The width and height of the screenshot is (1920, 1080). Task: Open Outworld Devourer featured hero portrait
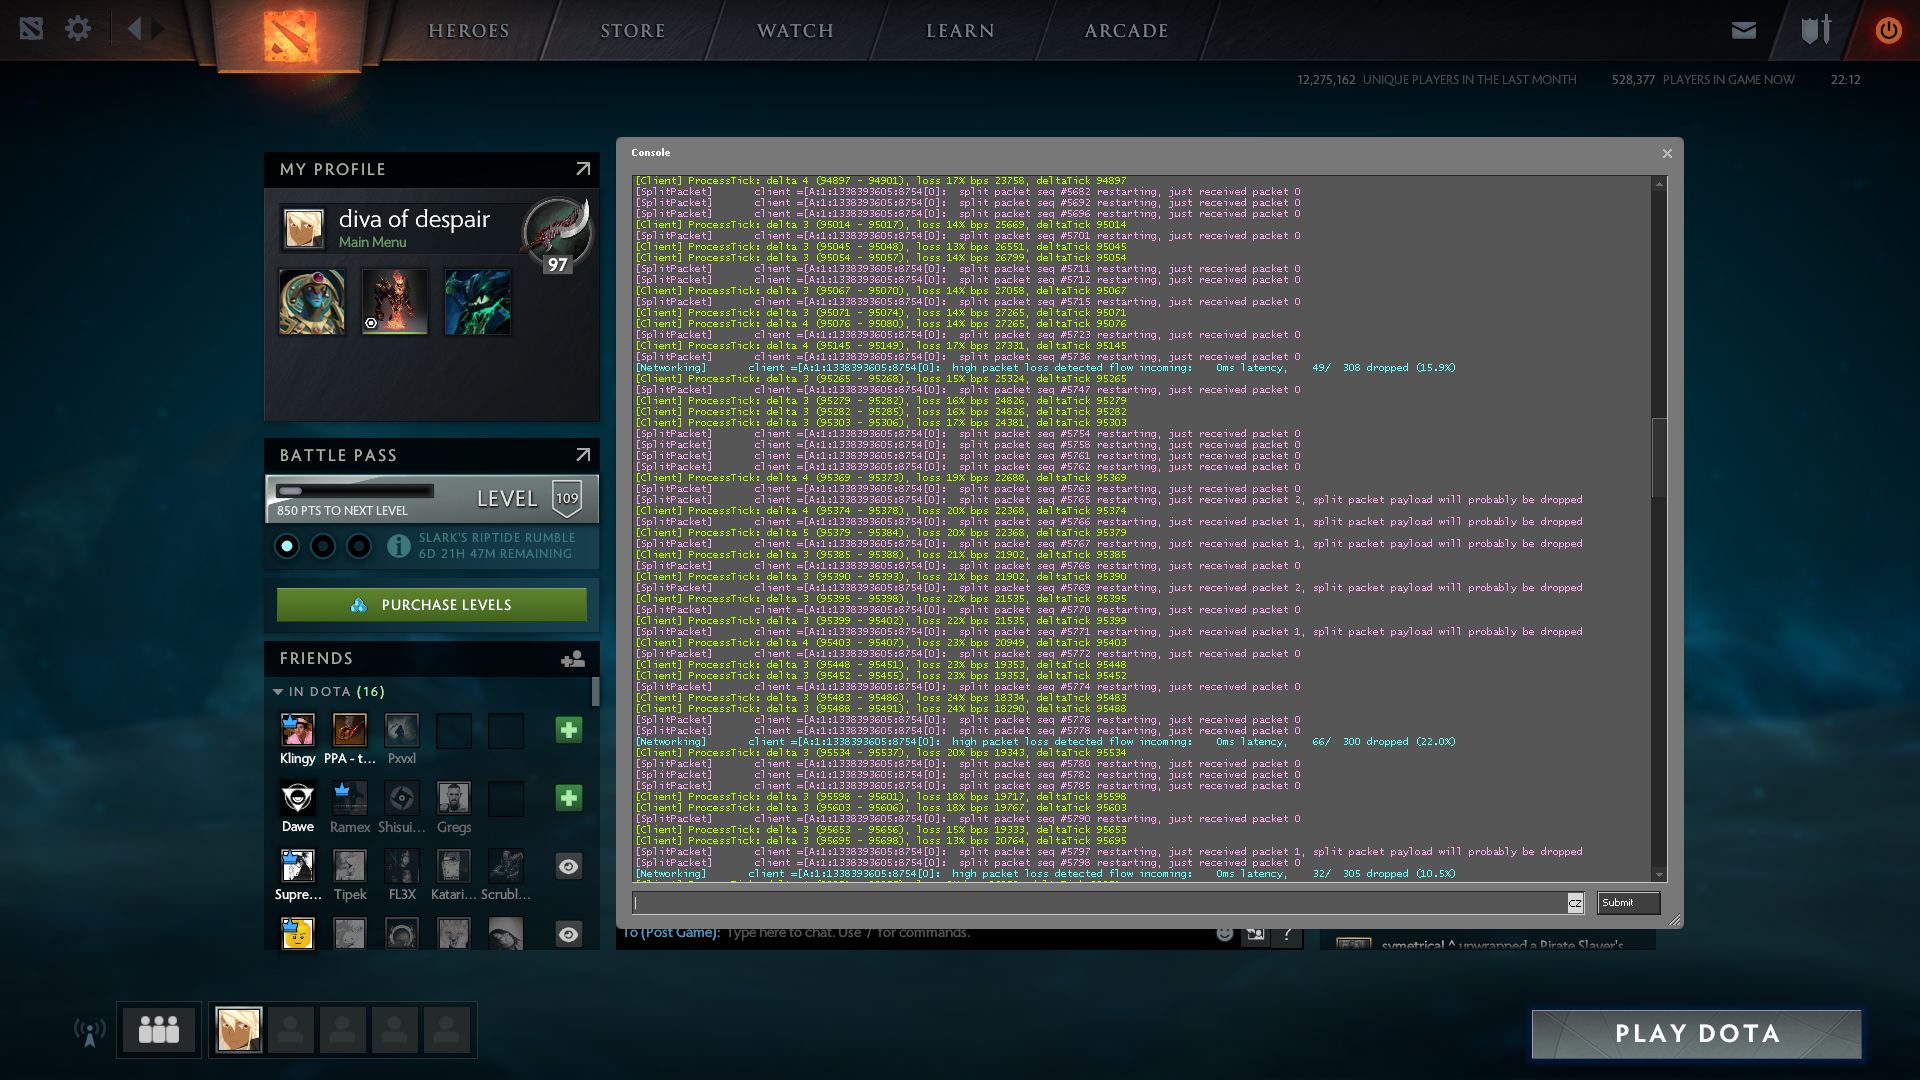pyautogui.click(x=478, y=302)
